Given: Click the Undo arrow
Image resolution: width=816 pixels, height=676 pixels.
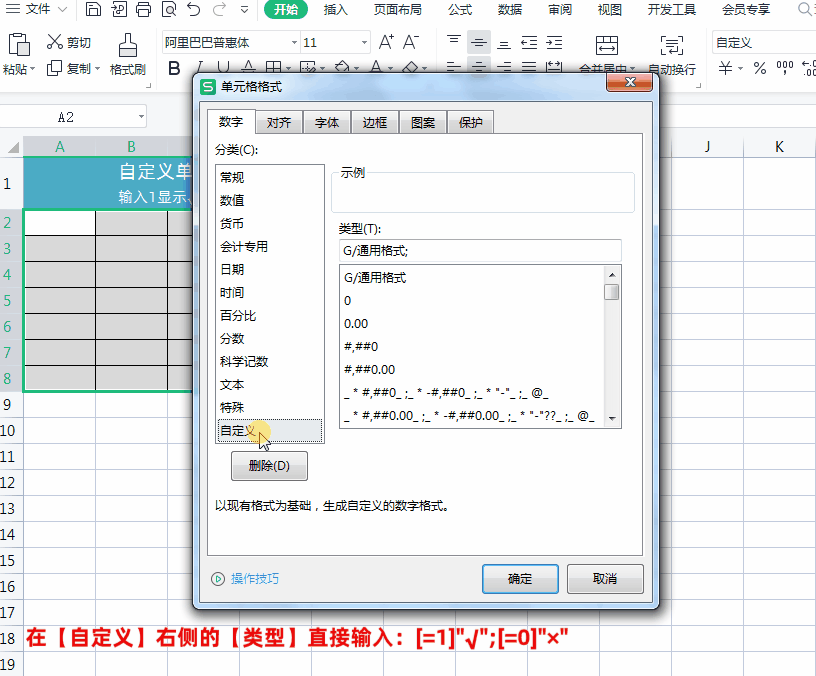Looking at the screenshot, I should pos(194,9).
